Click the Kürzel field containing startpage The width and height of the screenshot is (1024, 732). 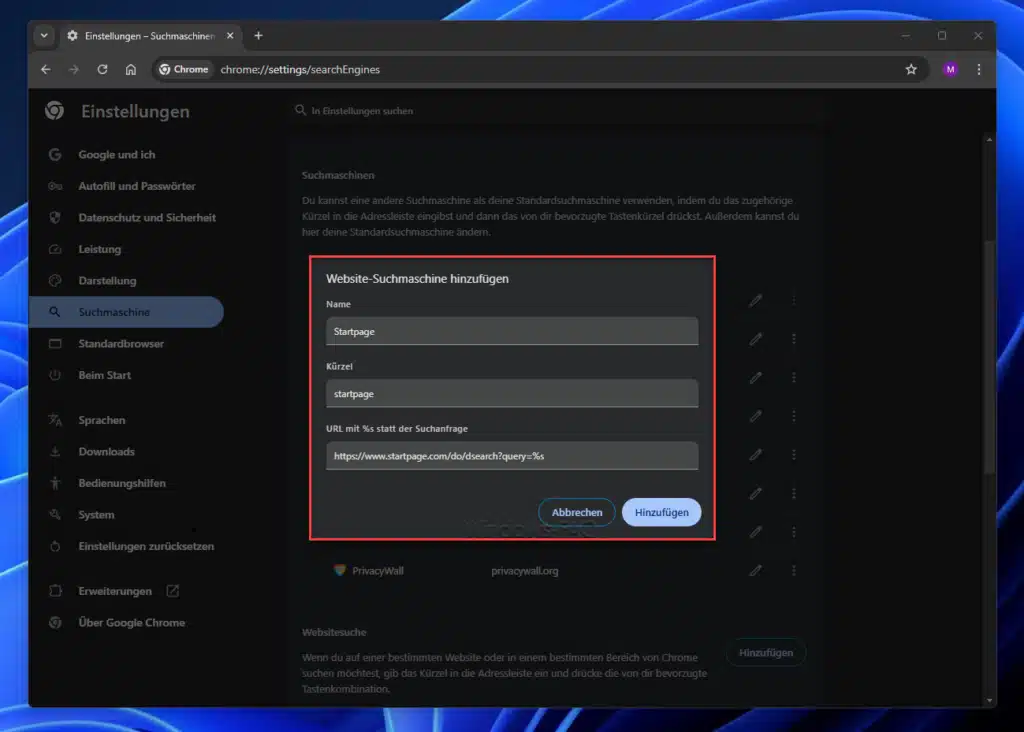pyautogui.click(x=512, y=394)
